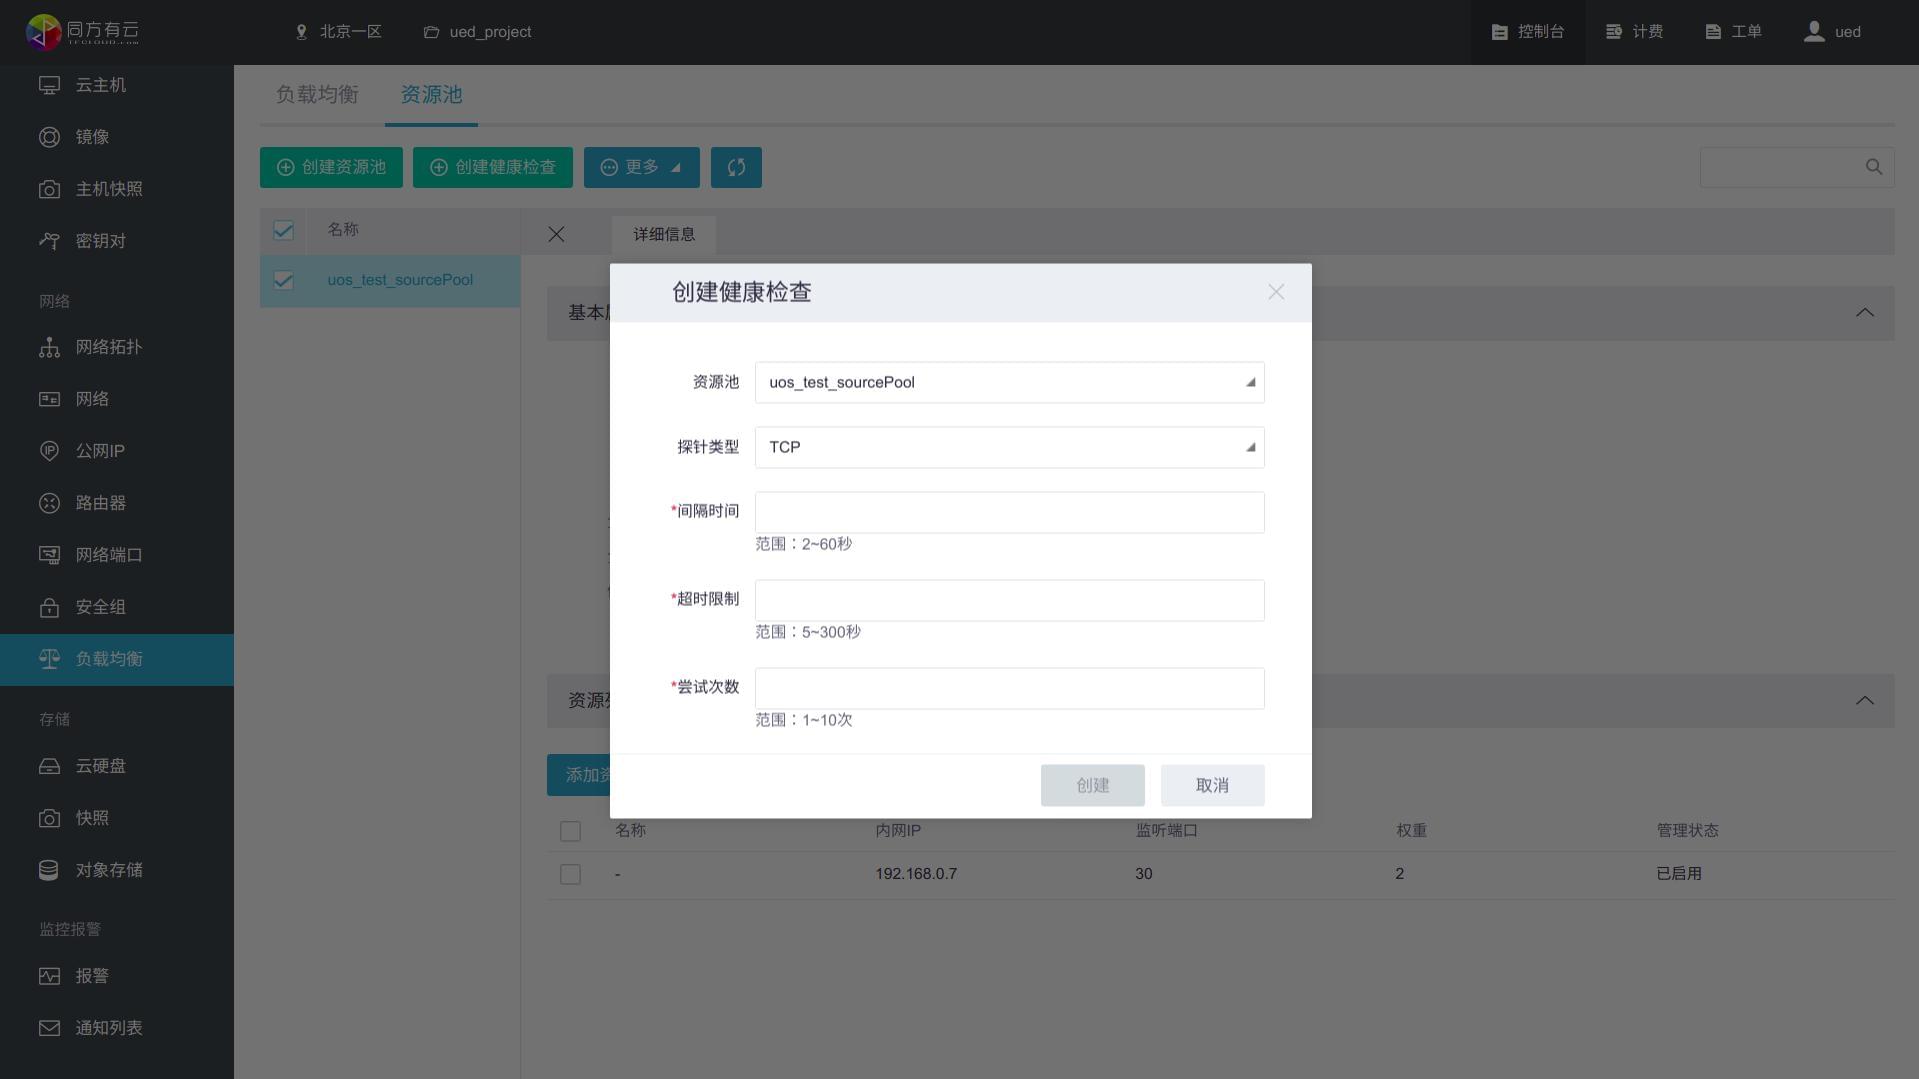Close the 创建健康检查 dialog

[1276, 292]
